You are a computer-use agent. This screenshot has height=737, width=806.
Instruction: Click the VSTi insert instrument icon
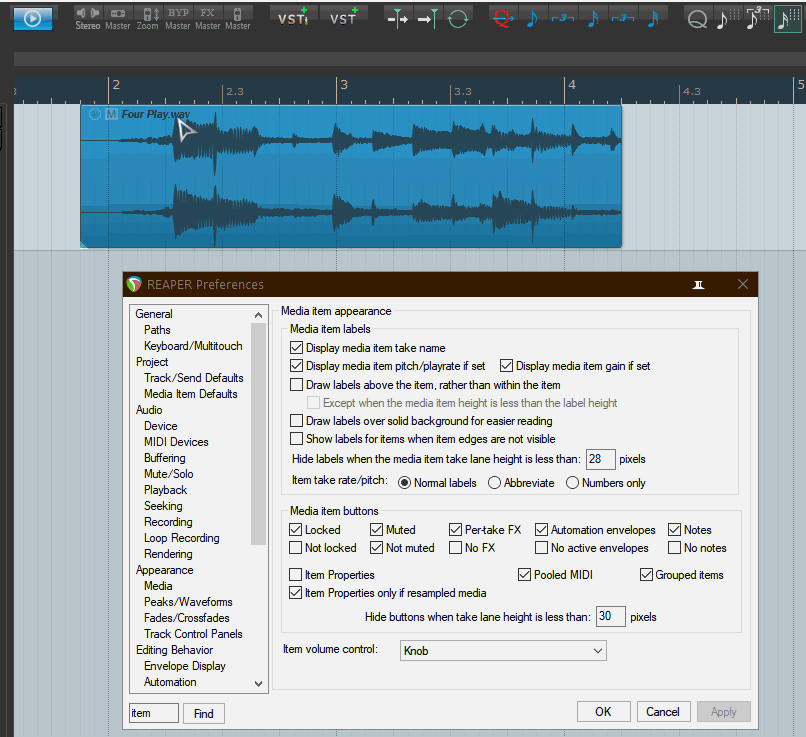pos(293,18)
